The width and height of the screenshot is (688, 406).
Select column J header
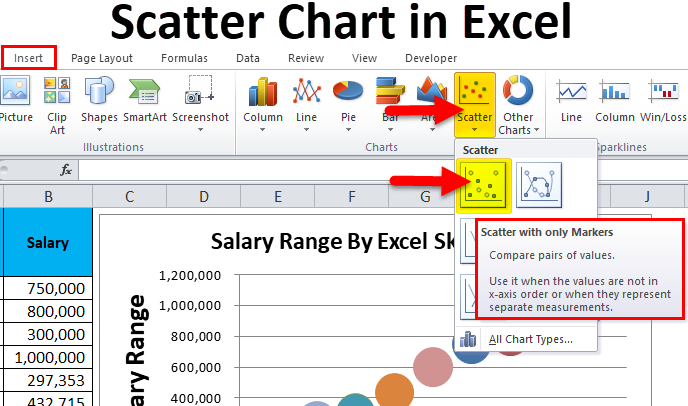(x=647, y=196)
